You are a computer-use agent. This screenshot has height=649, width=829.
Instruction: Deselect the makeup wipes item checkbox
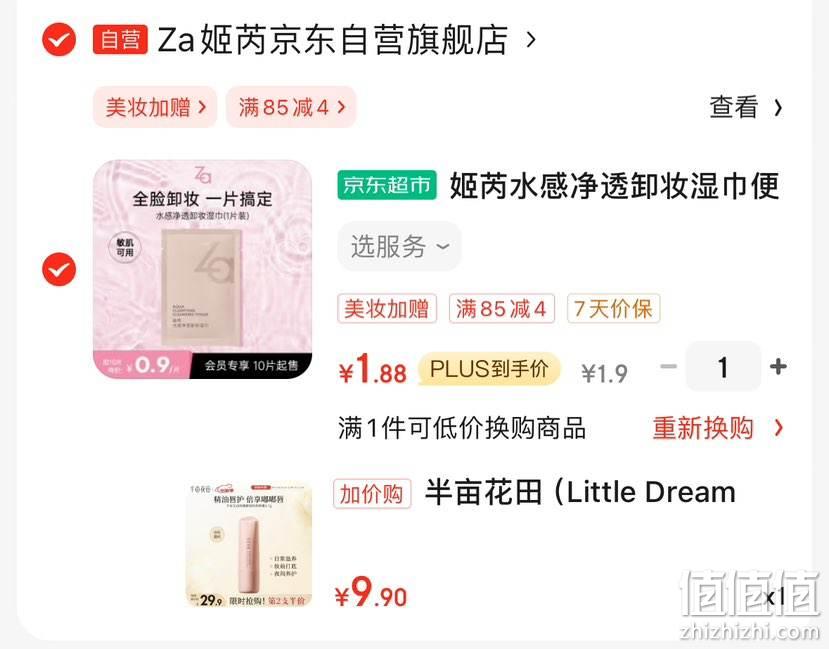59,270
